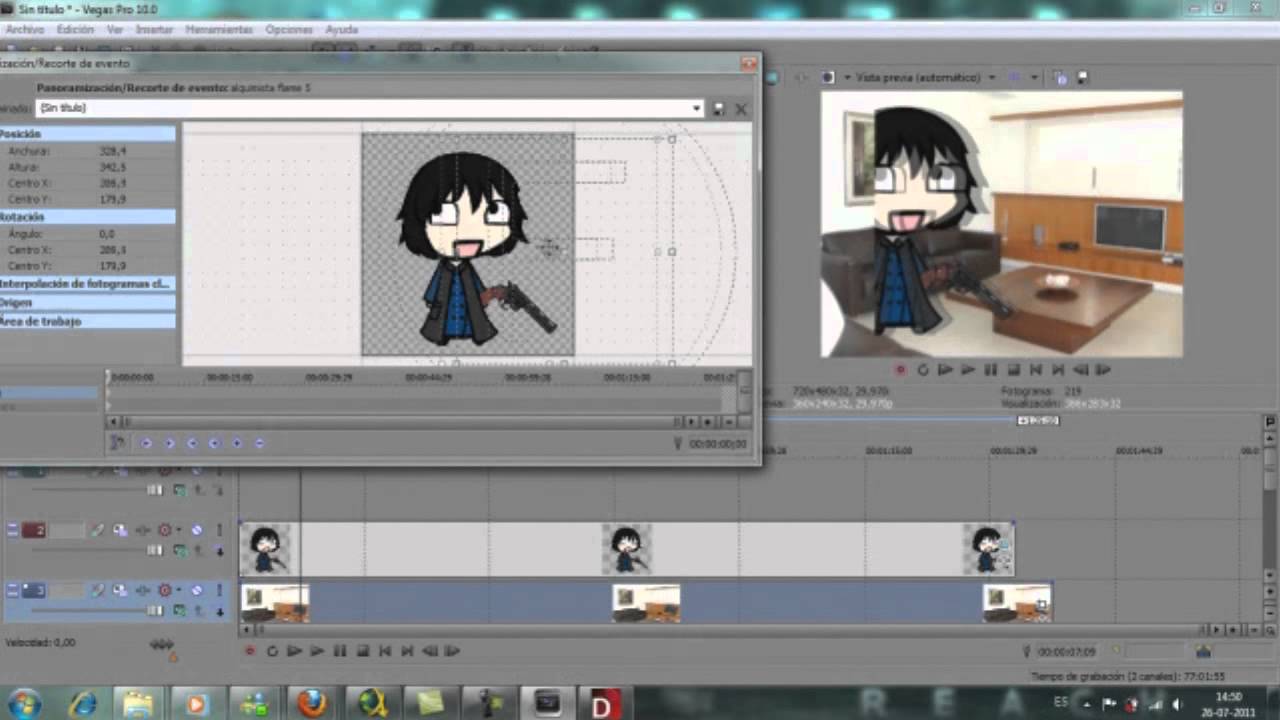Start recording from main transport bar
This screenshot has height=720, width=1280.
click(x=250, y=651)
